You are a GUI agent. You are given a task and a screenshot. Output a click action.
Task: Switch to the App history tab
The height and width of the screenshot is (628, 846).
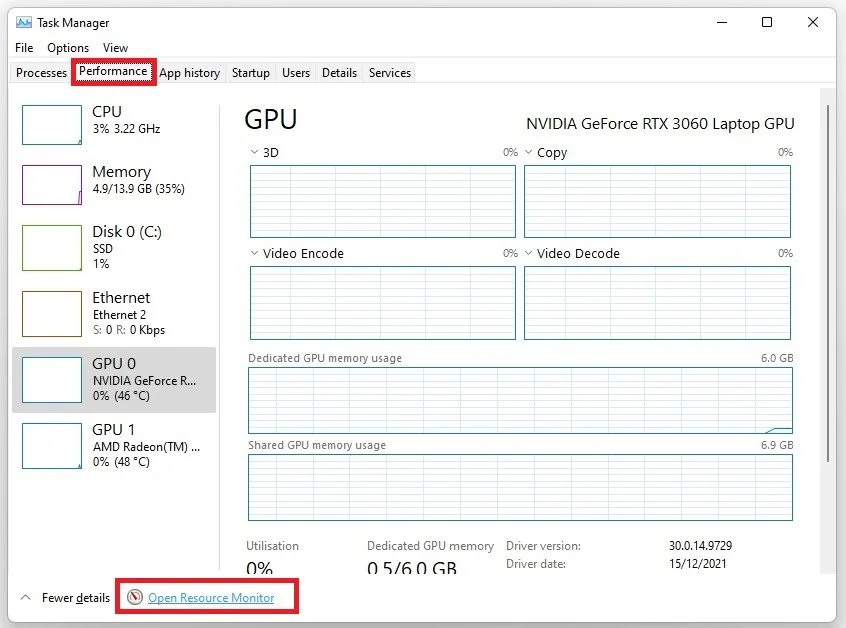tap(189, 73)
